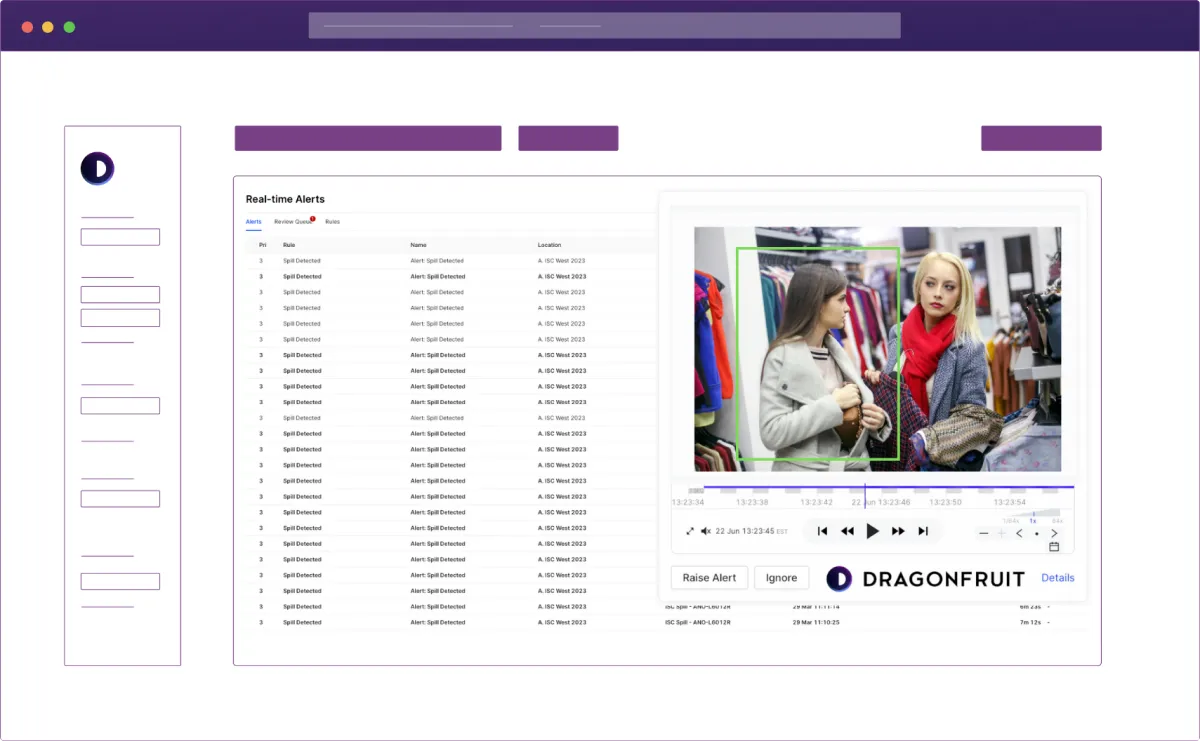Jump to start using skip-back icon

(x=822, y=530)
